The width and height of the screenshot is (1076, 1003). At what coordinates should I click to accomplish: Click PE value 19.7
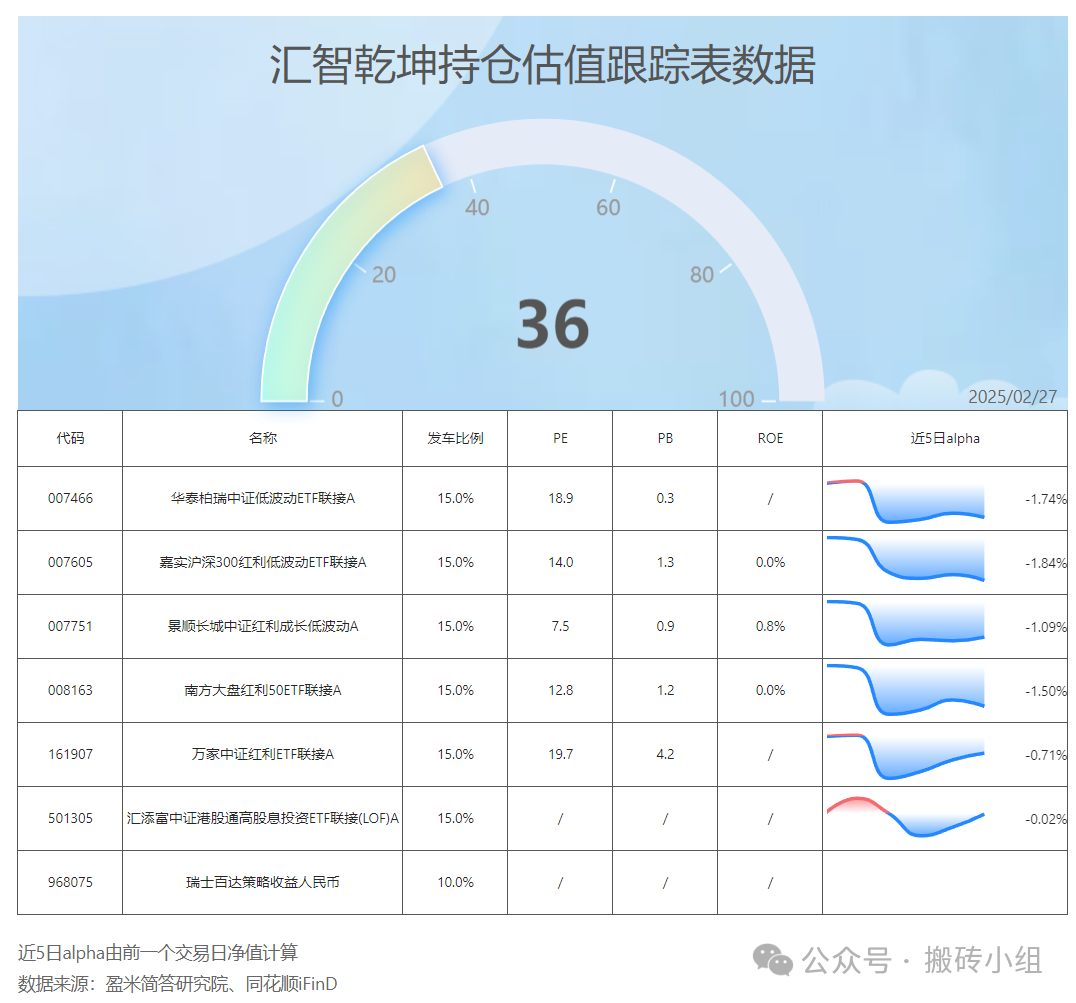click(x=560, y=755)
